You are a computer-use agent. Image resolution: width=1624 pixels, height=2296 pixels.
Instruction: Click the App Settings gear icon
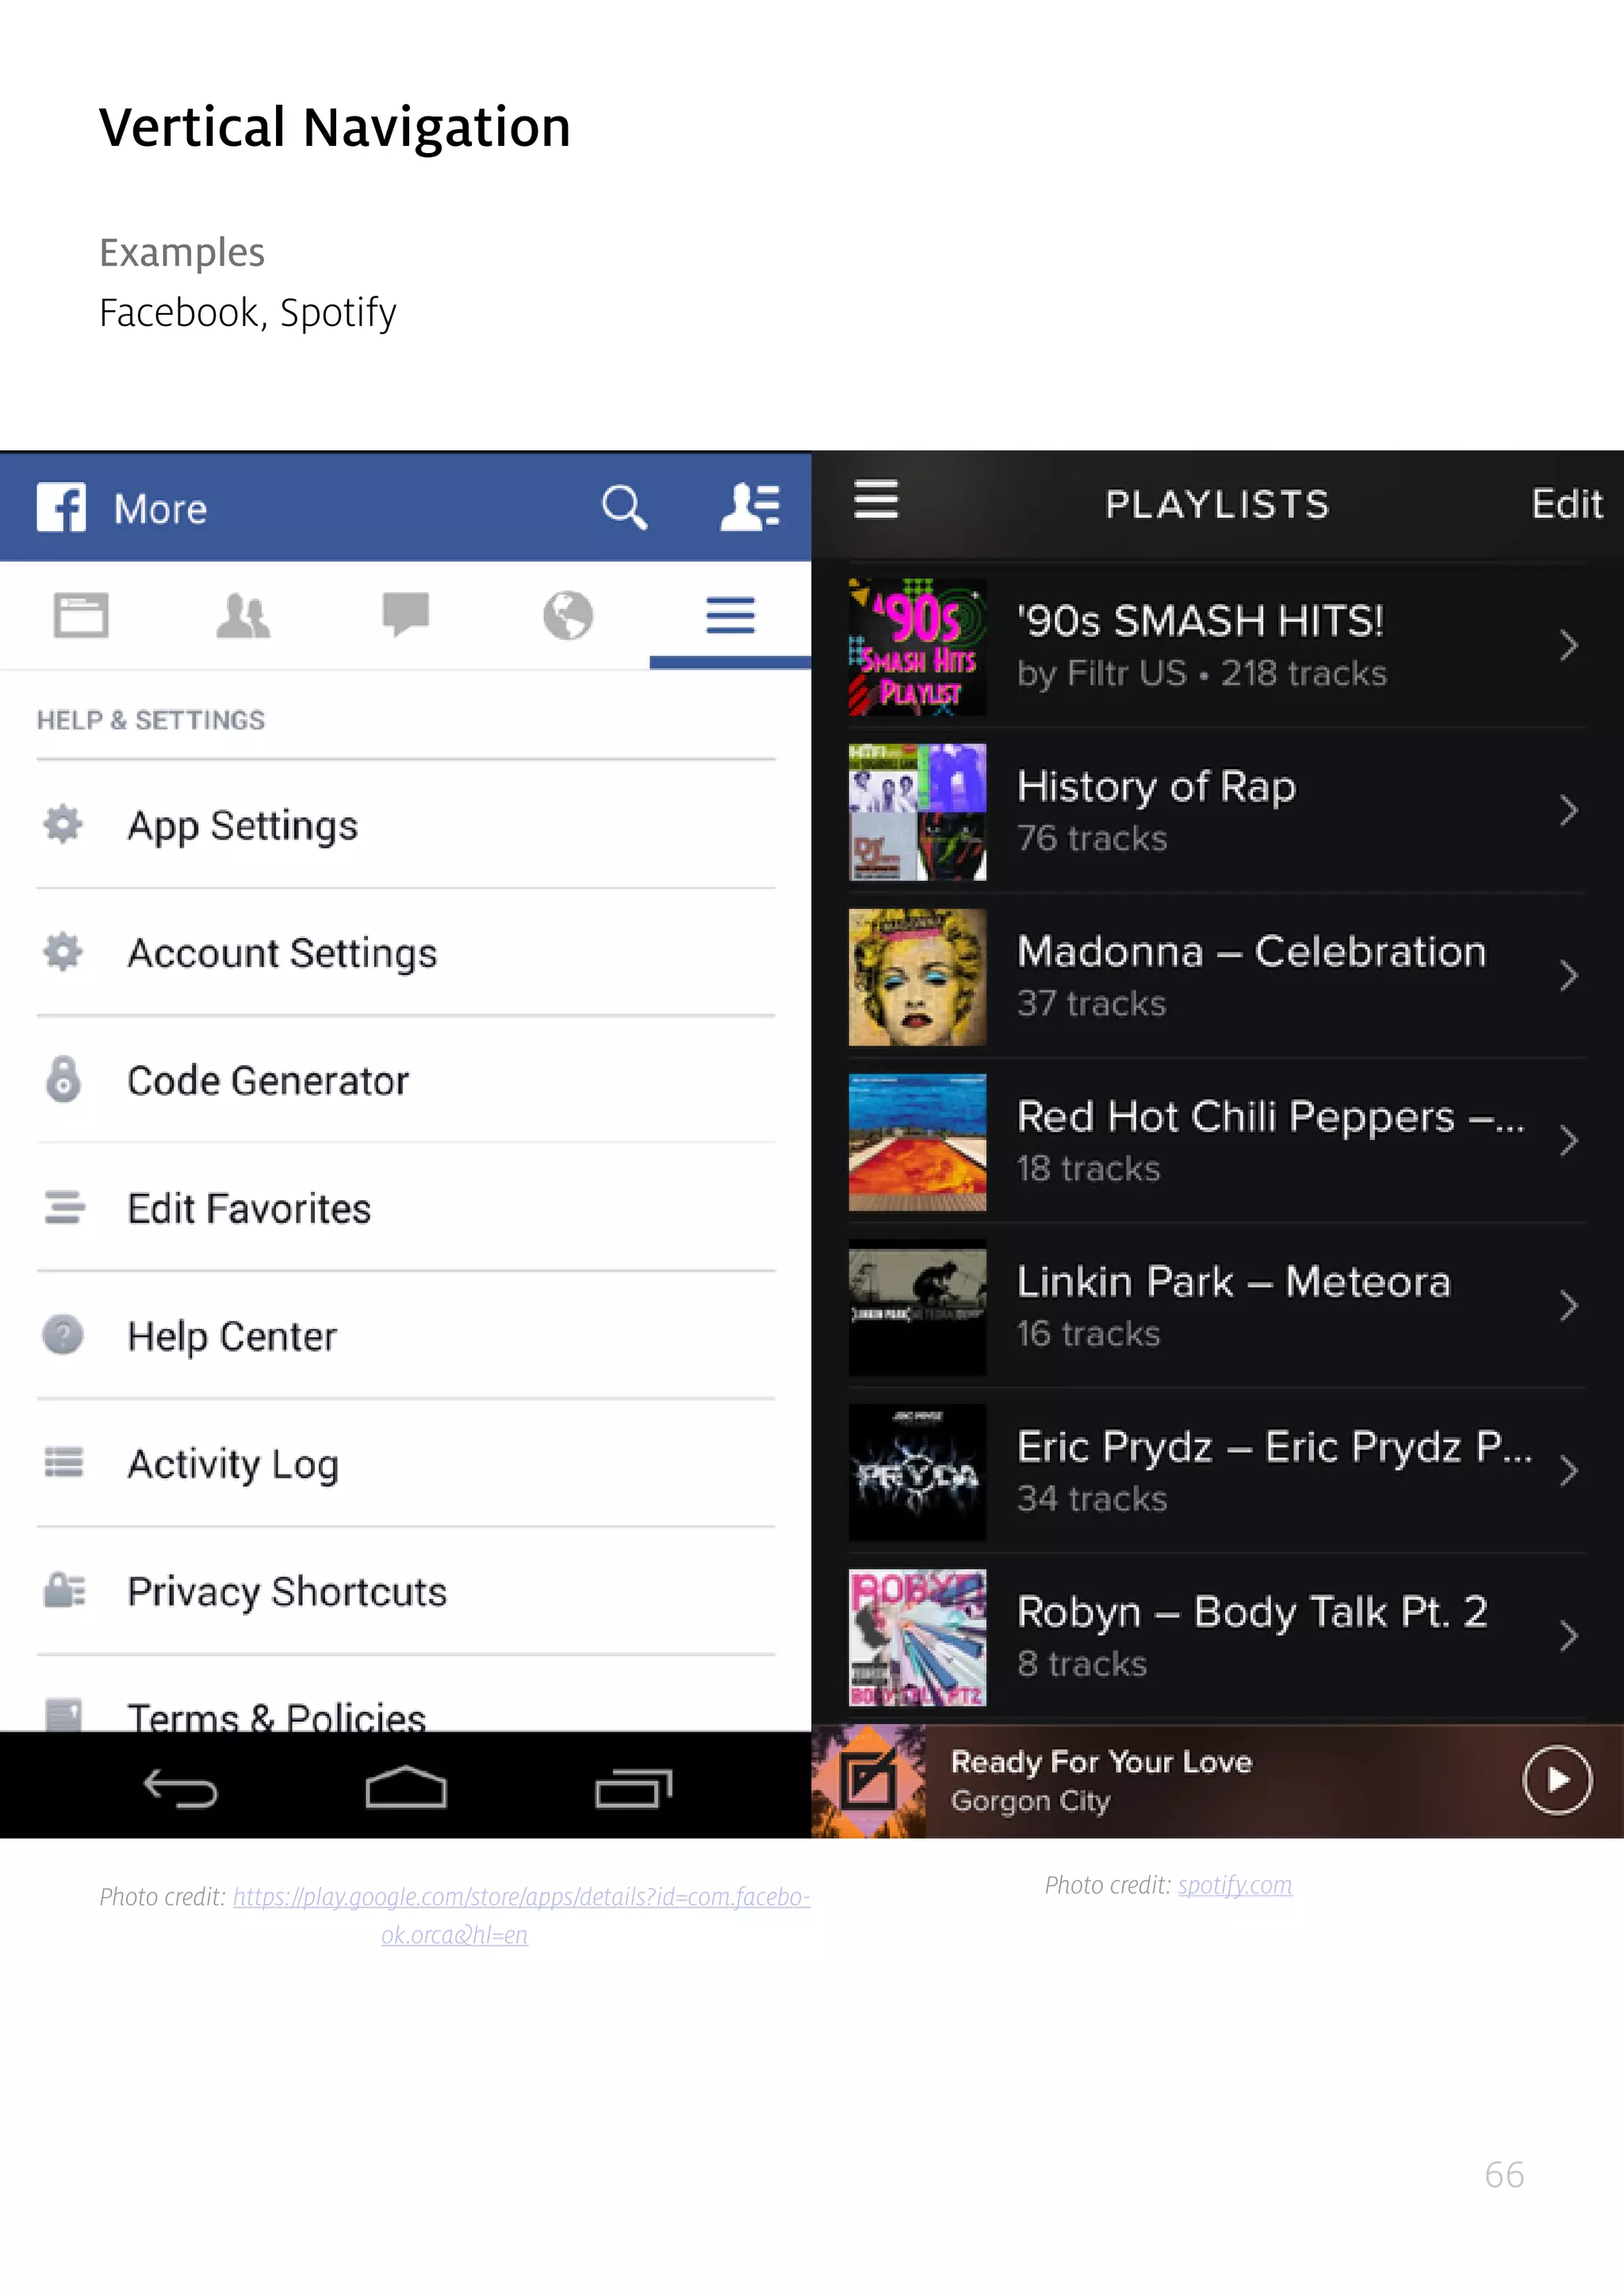(63, 824)
